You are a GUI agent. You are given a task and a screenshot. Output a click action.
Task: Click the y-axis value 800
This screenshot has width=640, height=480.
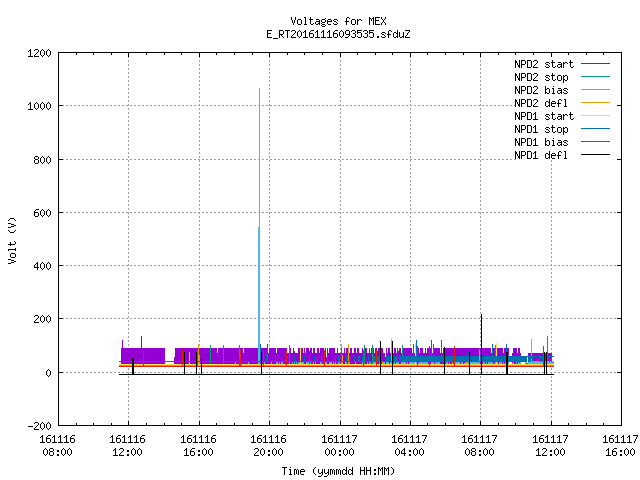tap(42, 160)
